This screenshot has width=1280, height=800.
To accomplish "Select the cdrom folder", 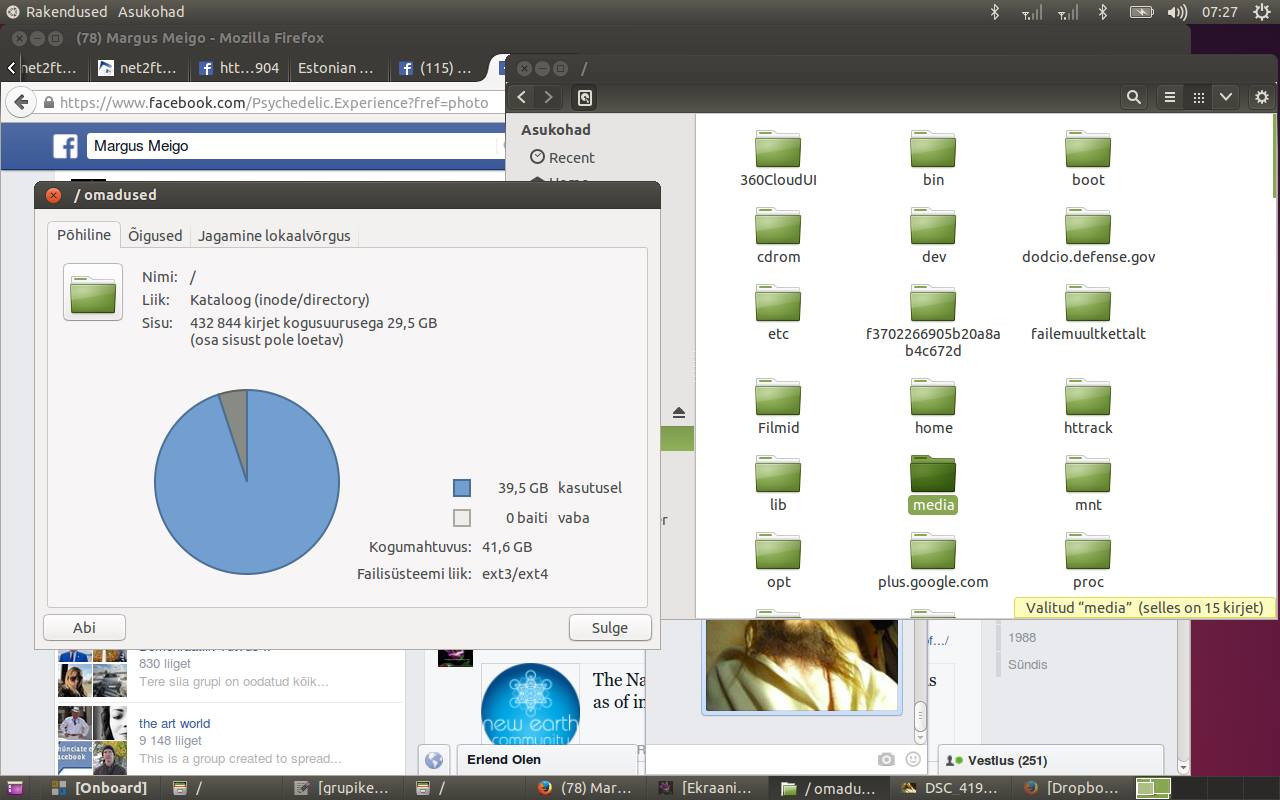I will tap(778, 236).
